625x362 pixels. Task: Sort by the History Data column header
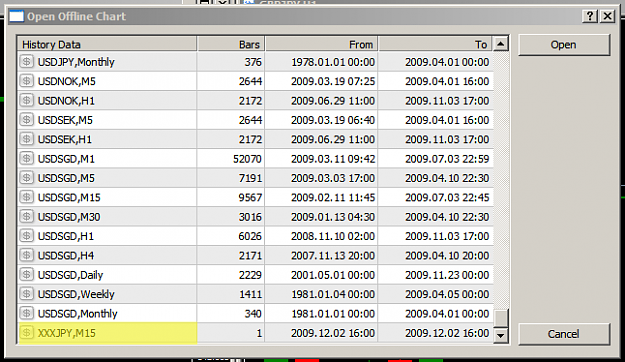coord(107,44)
